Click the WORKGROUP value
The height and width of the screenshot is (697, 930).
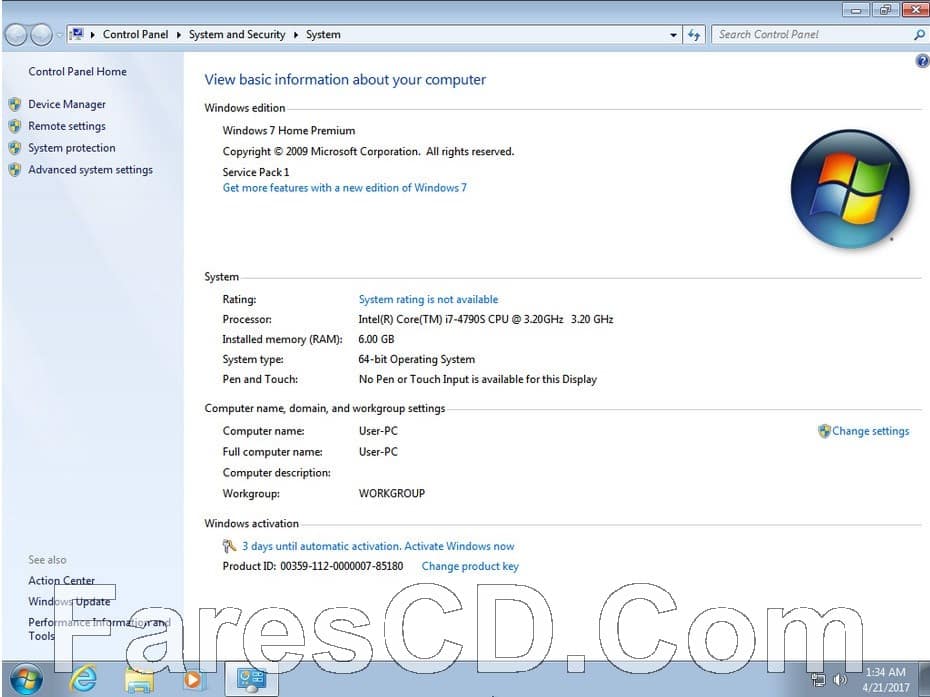391,494
